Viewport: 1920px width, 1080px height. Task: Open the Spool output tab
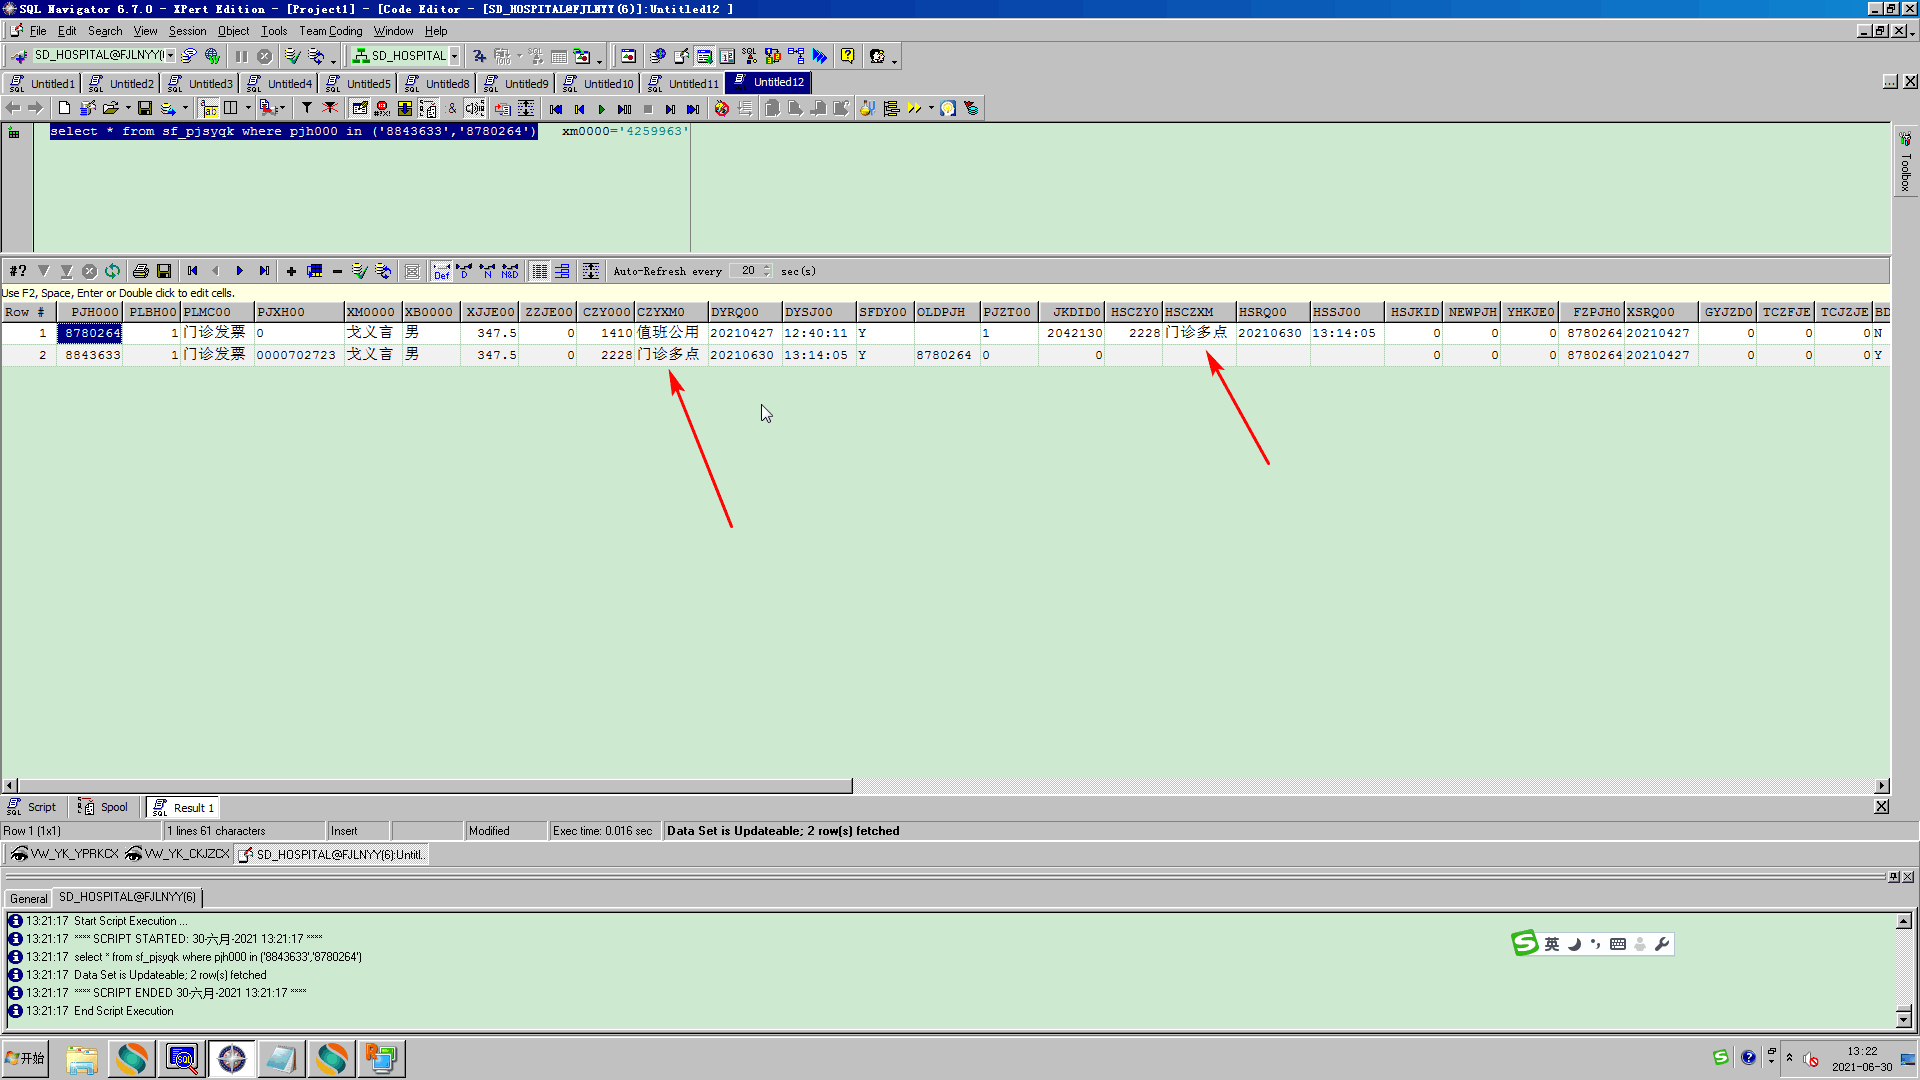pos(104,807)
